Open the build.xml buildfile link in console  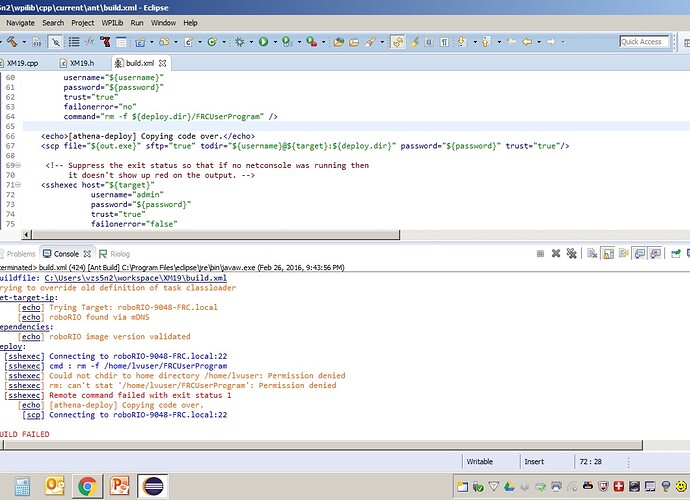click(x=136, y=278)
